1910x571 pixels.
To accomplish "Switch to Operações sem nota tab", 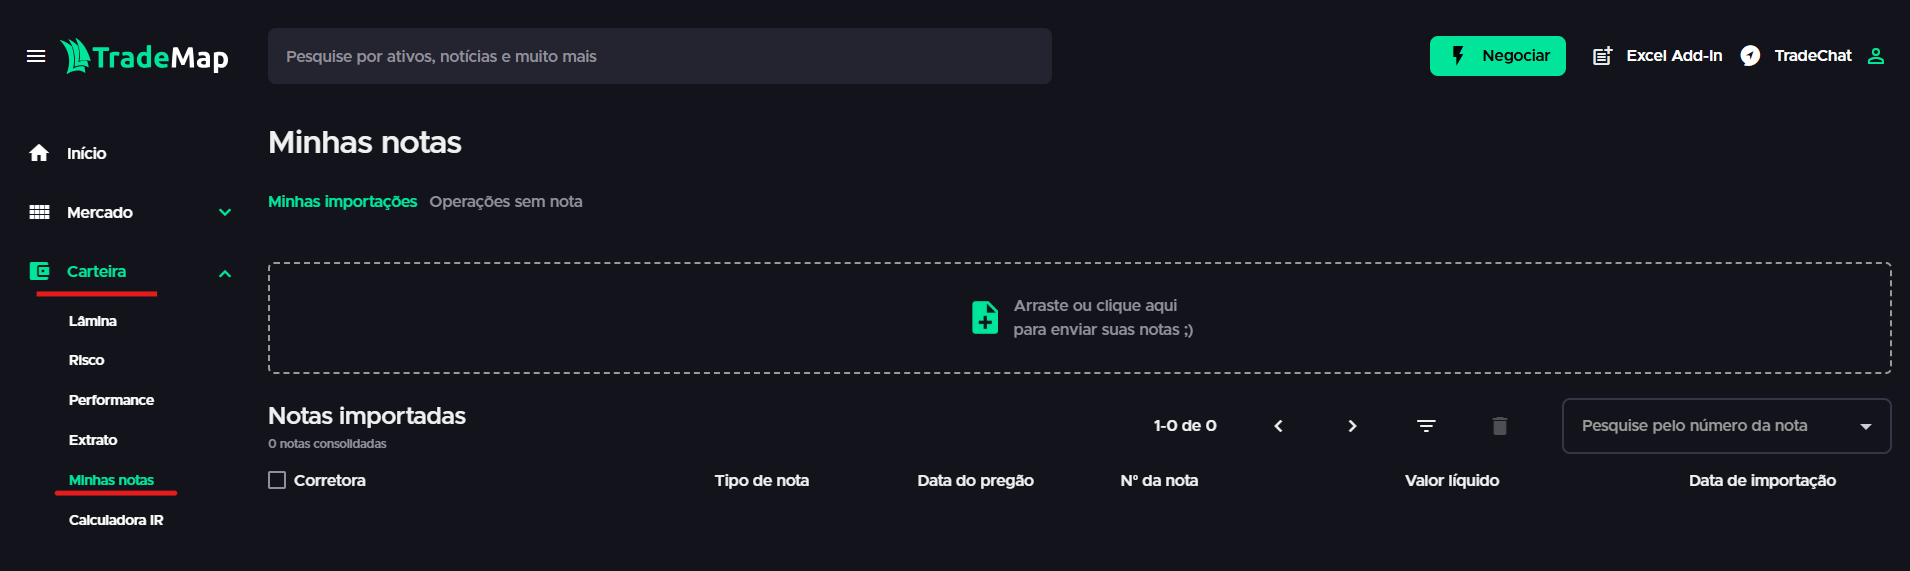I will (x=506, y=201).
